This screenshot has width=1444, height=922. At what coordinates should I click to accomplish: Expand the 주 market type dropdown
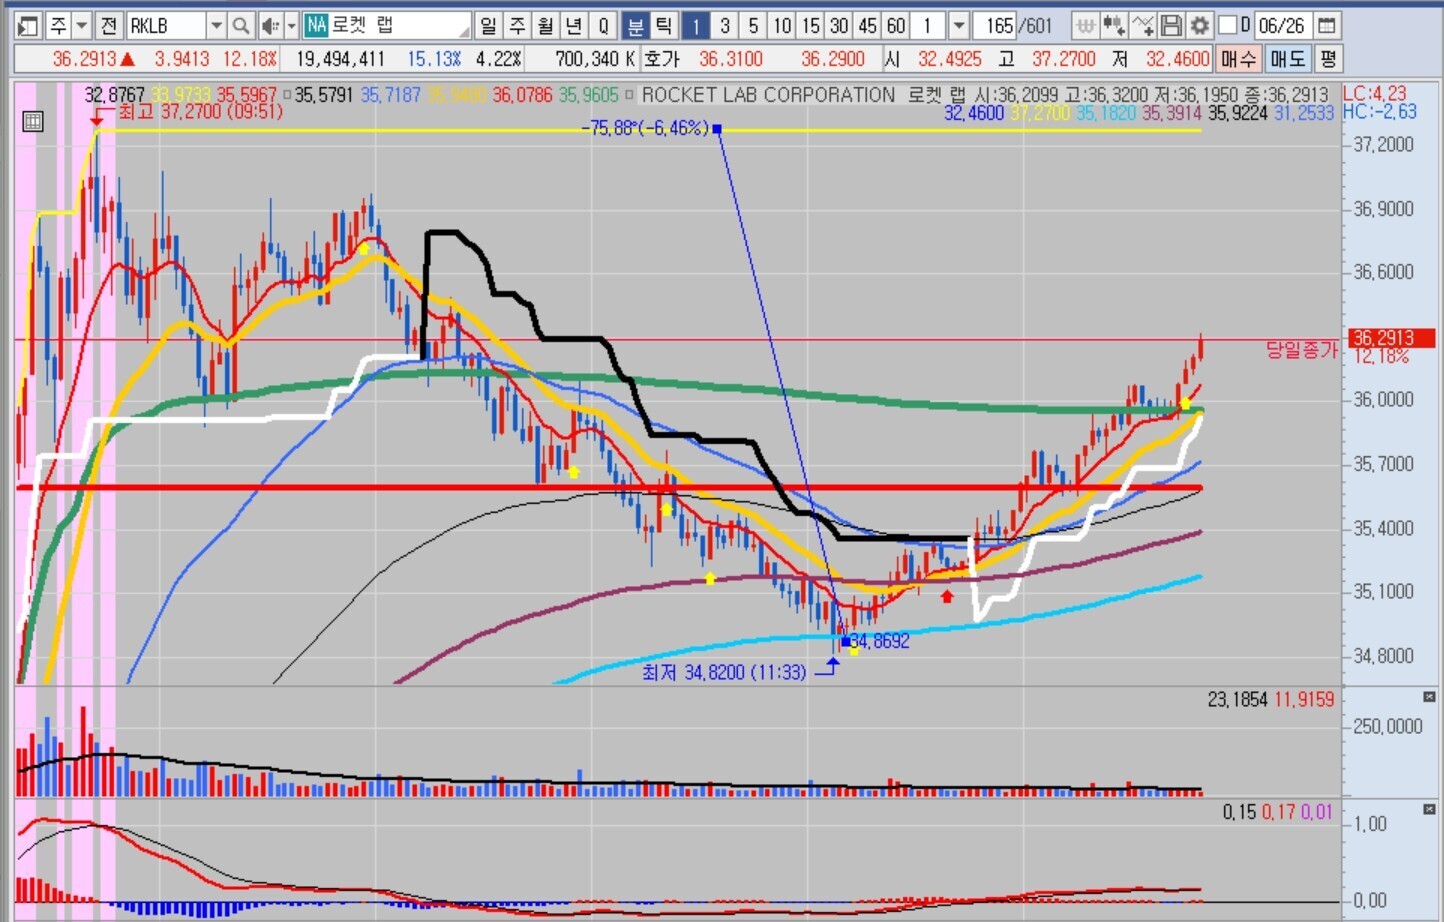[x=82, y=26]
